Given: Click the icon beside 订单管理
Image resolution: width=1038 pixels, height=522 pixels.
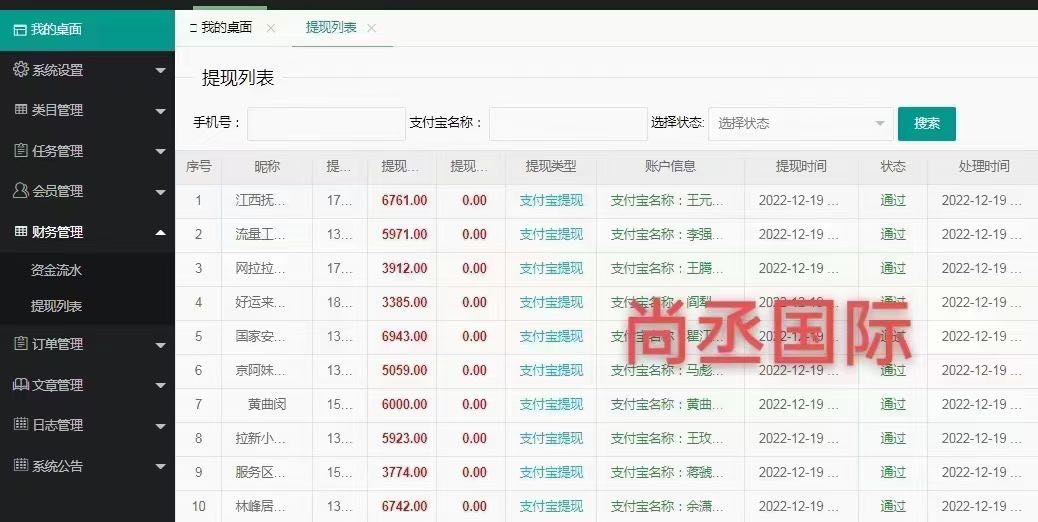Looking at the screenshot, I should (x=20, y=344).
